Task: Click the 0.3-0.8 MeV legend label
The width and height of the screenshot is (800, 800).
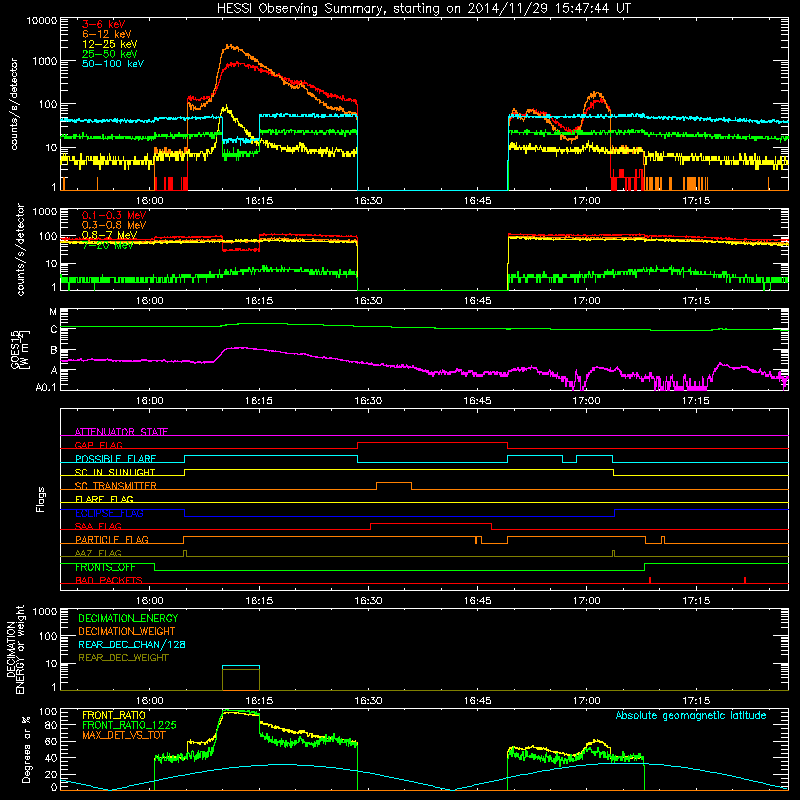Action: pos(114,225)
